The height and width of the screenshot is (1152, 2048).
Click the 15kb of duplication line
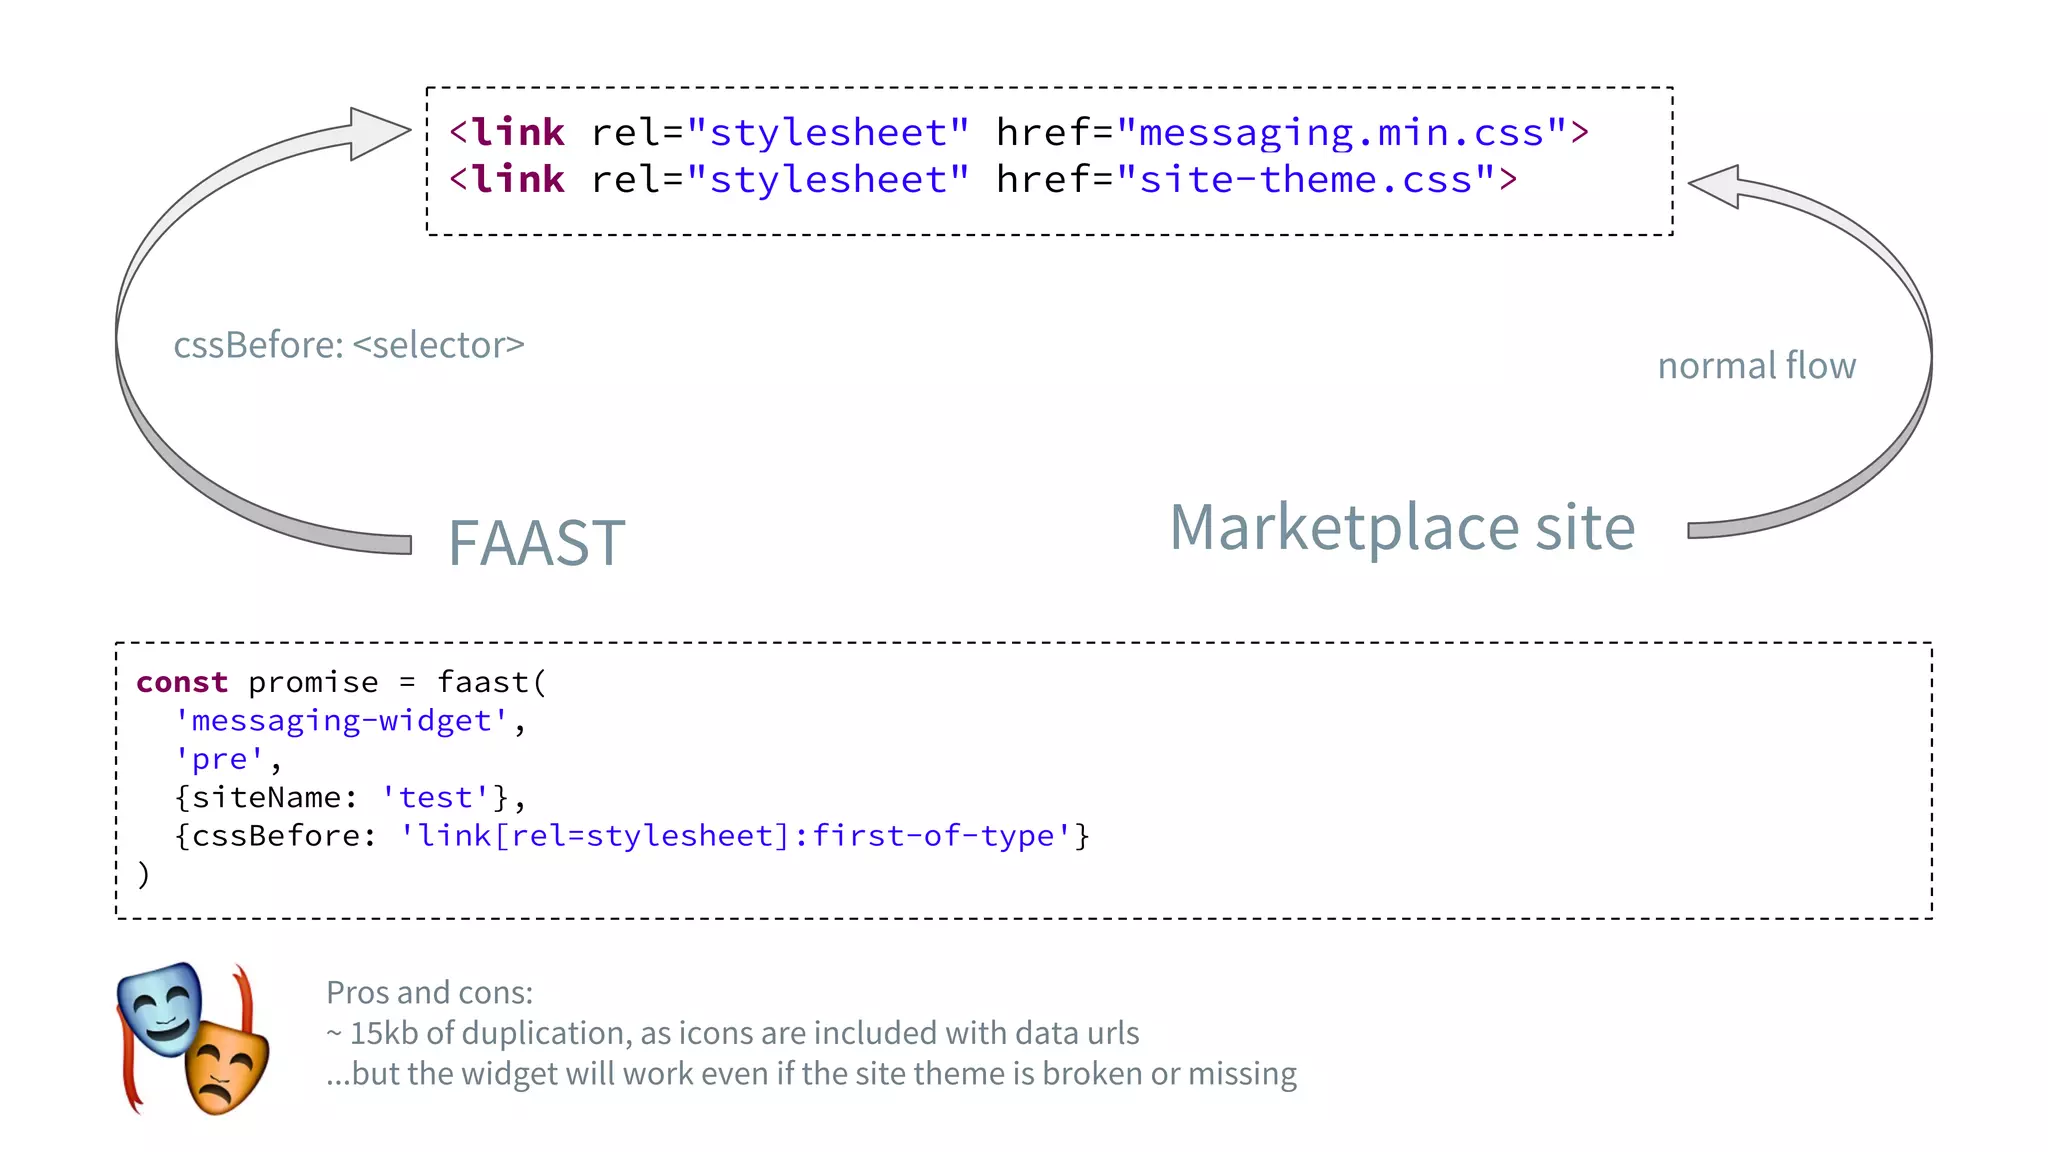point(732,1033)
